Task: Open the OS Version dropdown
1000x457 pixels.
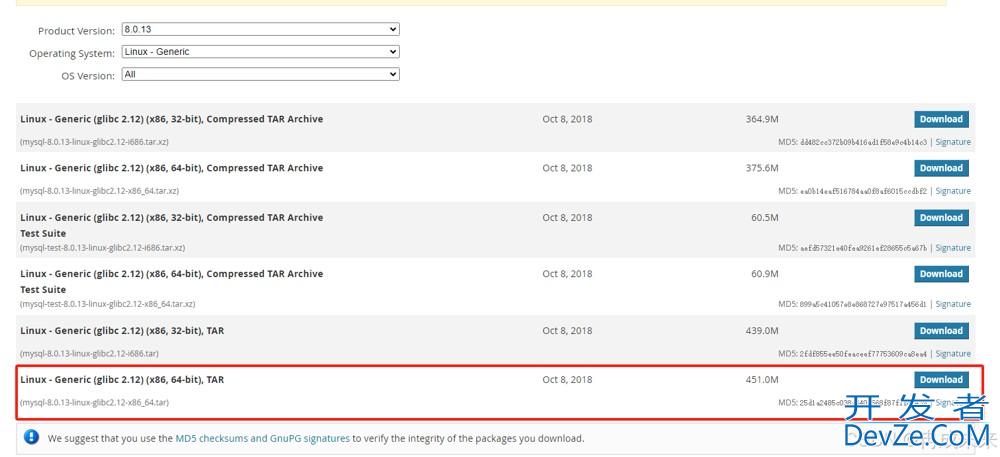Action: coord(260,74)
